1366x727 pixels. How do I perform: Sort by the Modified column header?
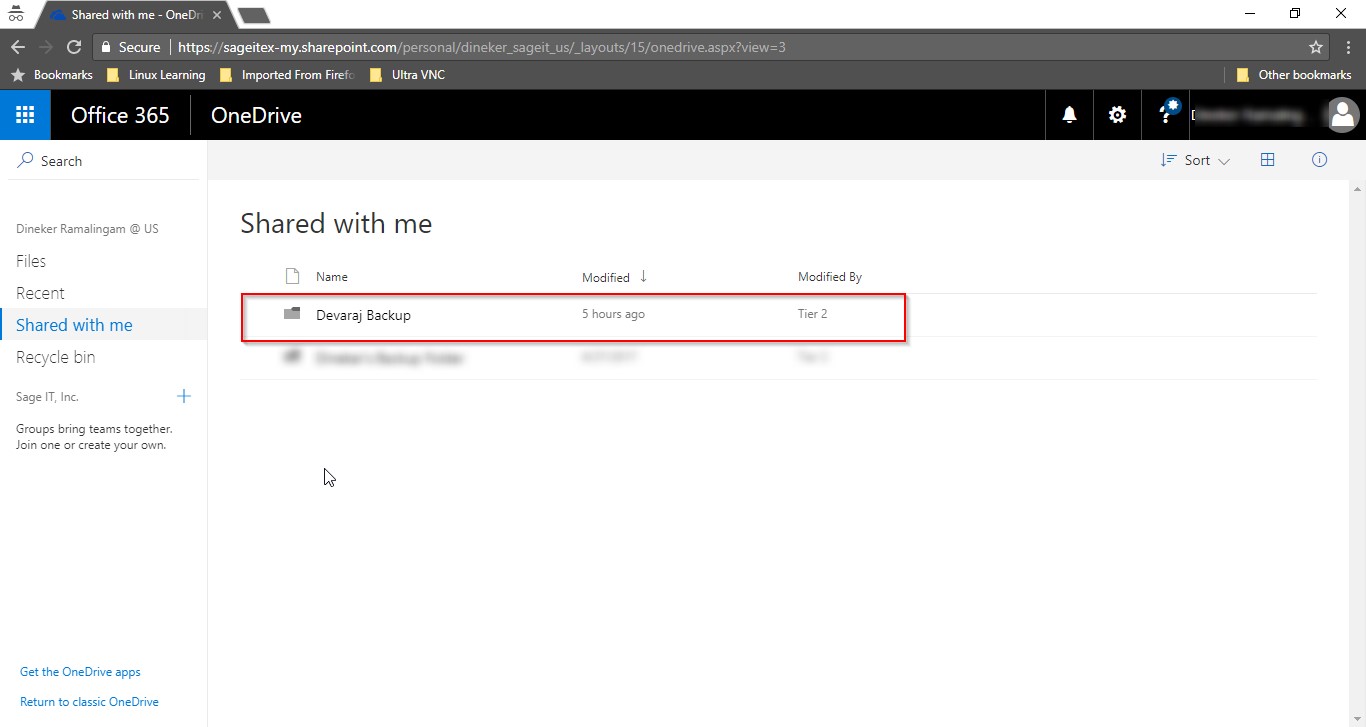point(606,277)
